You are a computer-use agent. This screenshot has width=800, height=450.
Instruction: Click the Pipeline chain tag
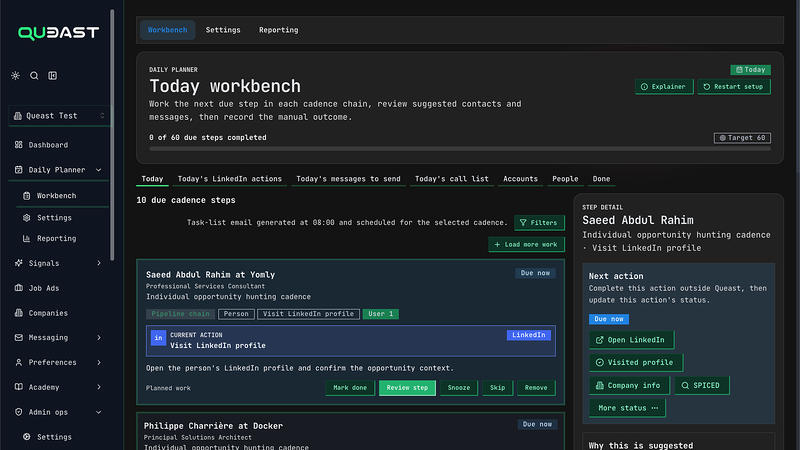click(180, 314)
